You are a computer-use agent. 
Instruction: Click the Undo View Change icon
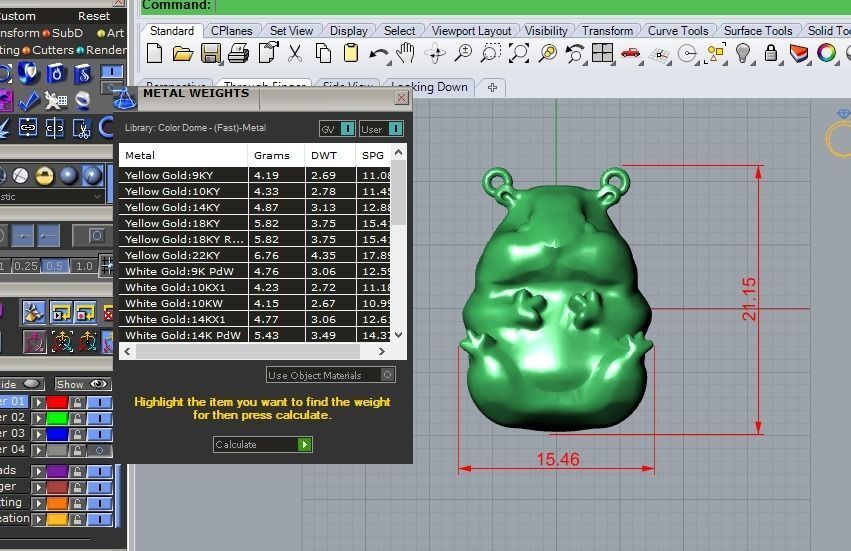(x=575, y=54)
